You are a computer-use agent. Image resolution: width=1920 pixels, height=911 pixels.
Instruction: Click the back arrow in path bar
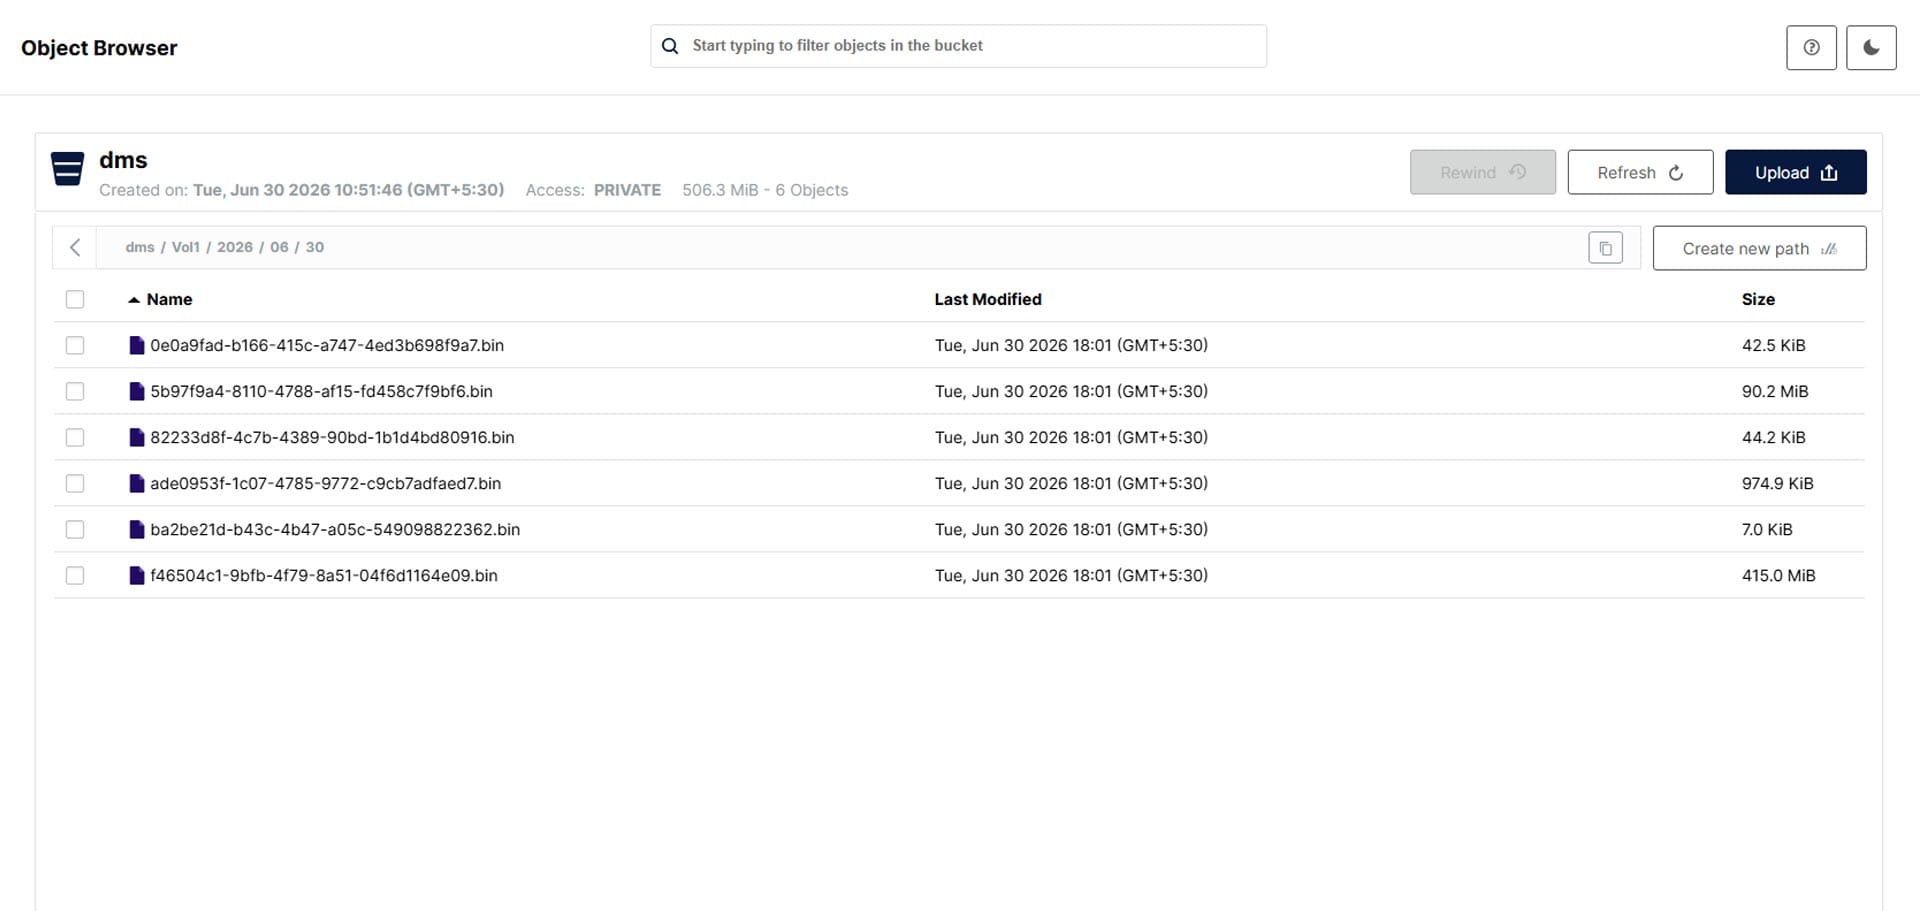point(75,247)
